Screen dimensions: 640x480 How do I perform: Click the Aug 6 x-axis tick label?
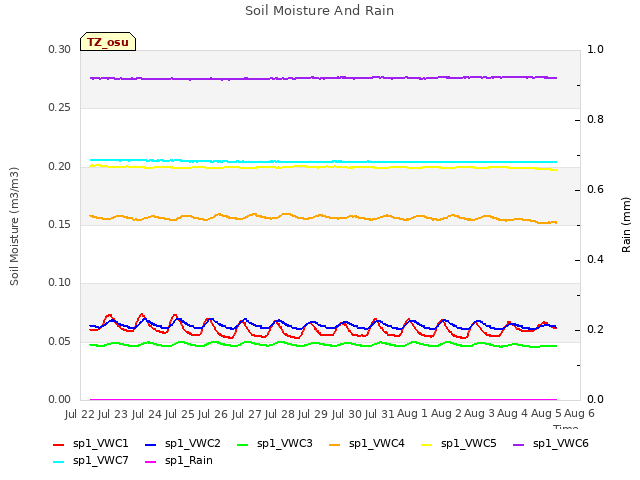[579, 414]
